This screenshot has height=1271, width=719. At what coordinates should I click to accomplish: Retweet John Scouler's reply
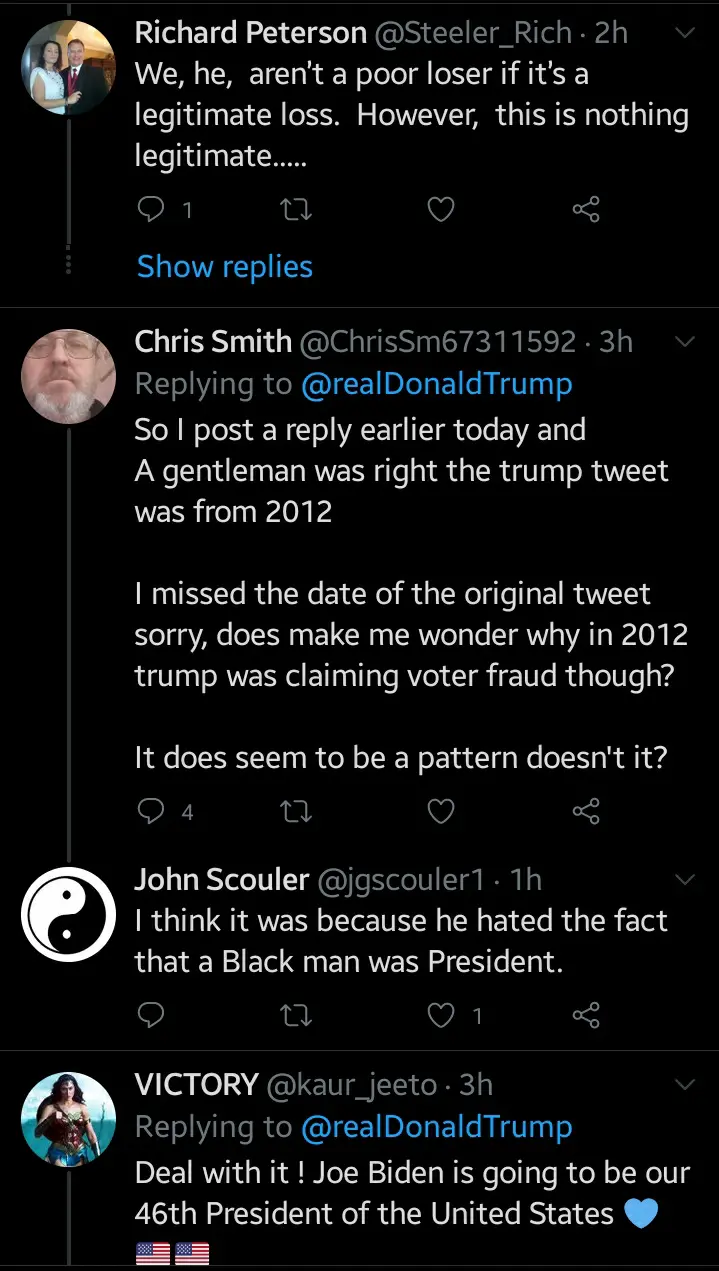pyautogui.click(x=298, y=1016)
